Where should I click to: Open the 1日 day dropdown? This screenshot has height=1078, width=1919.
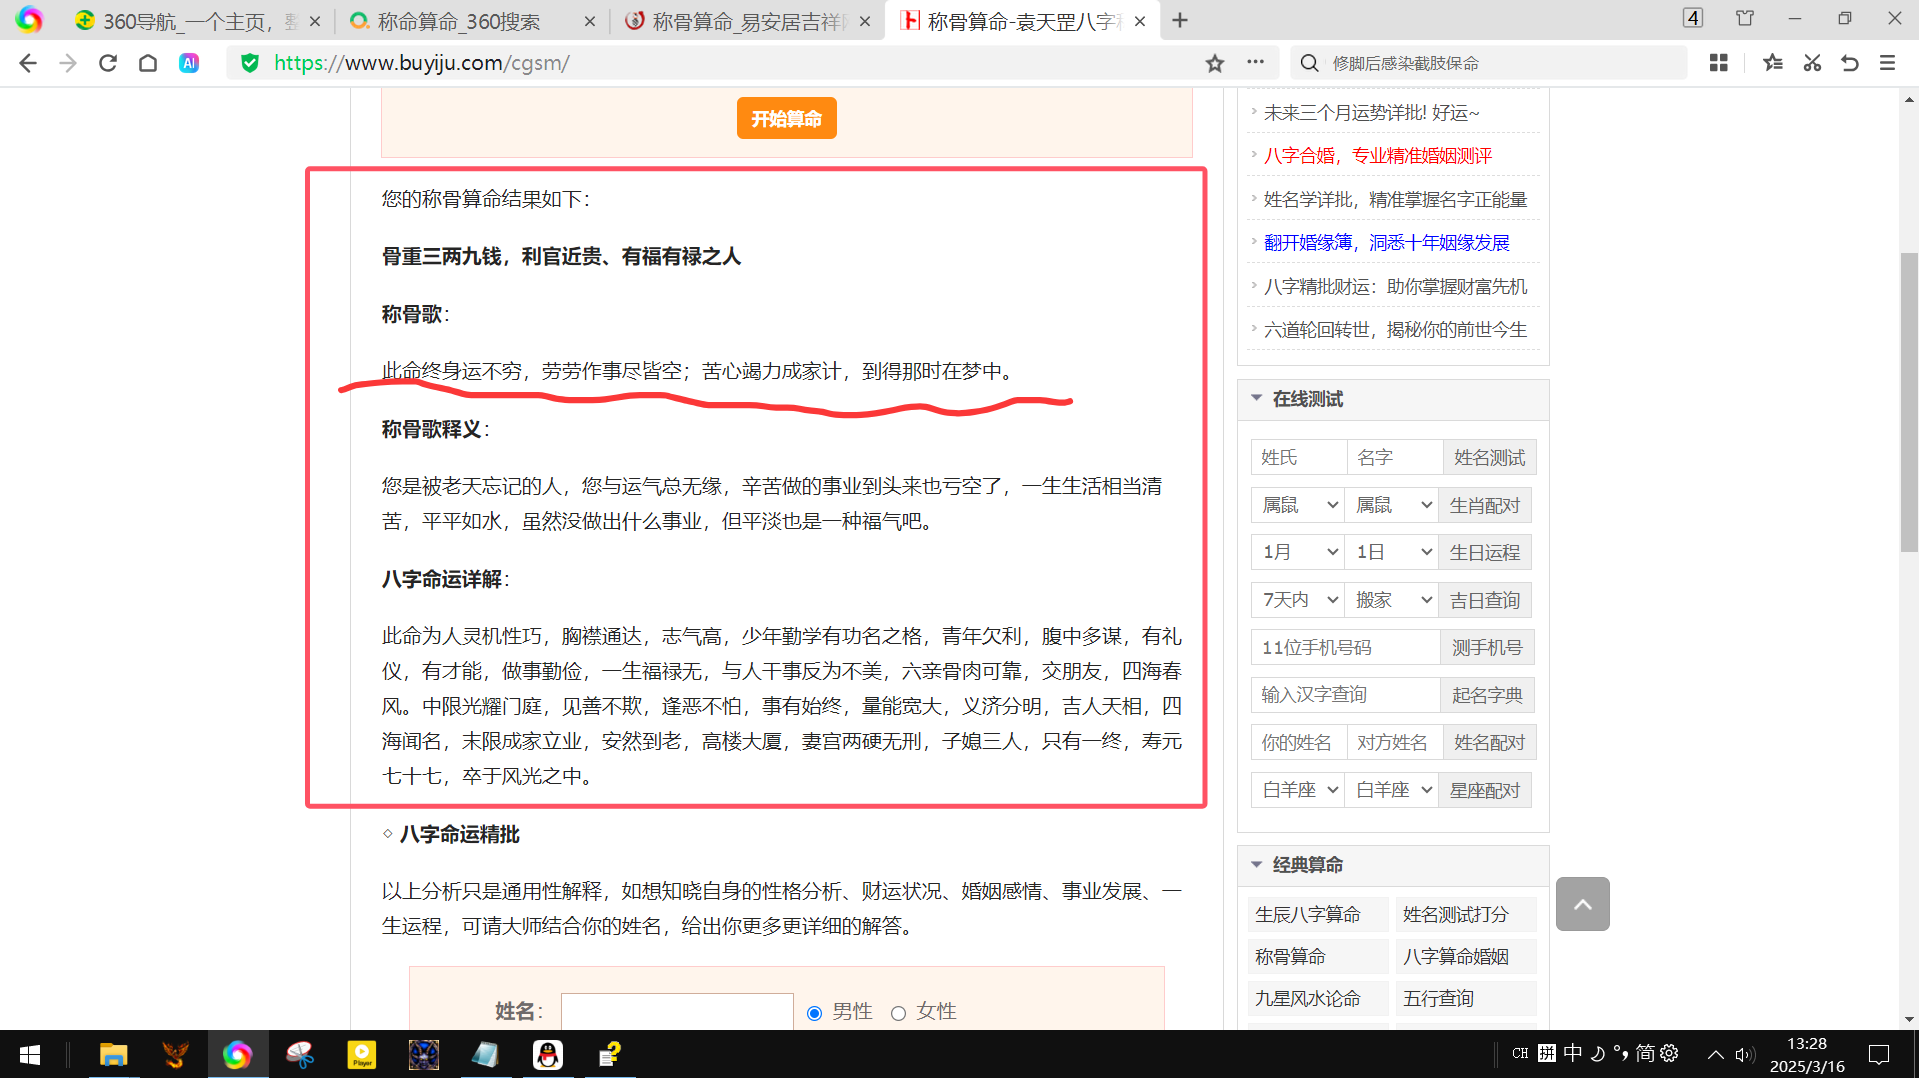(x=1391, y=552)
